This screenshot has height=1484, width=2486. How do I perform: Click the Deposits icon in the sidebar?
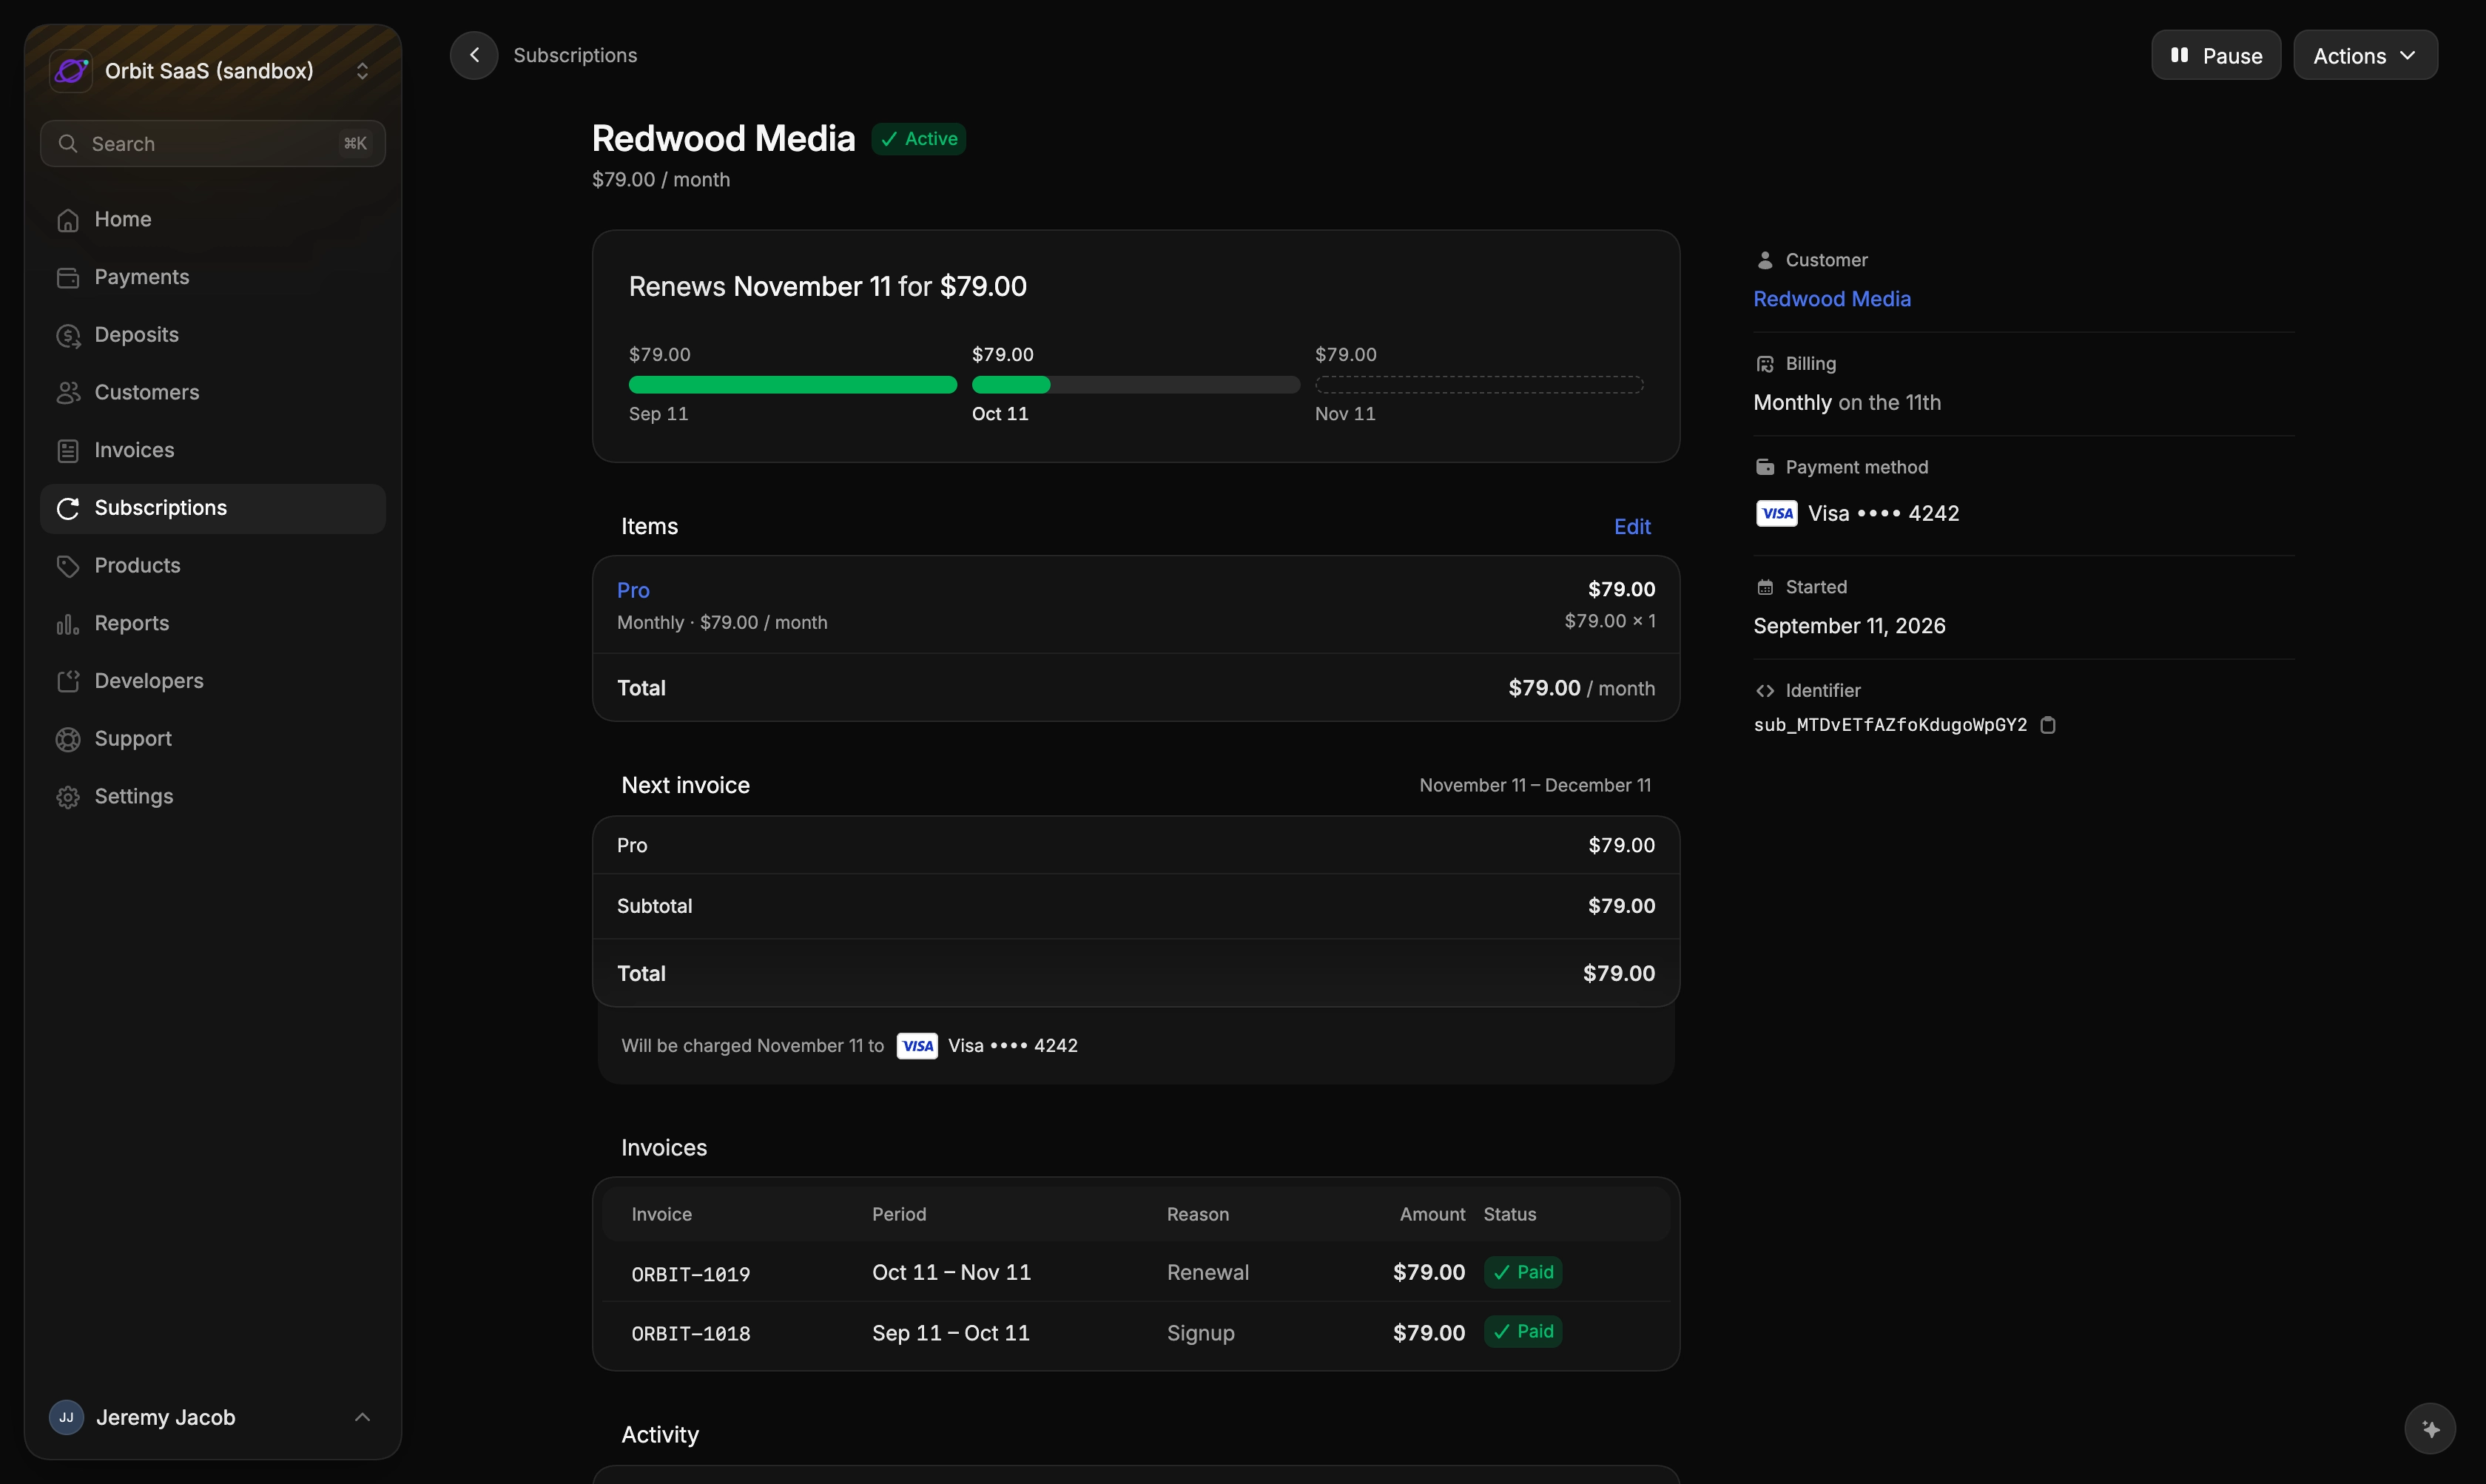pos(68,336)
